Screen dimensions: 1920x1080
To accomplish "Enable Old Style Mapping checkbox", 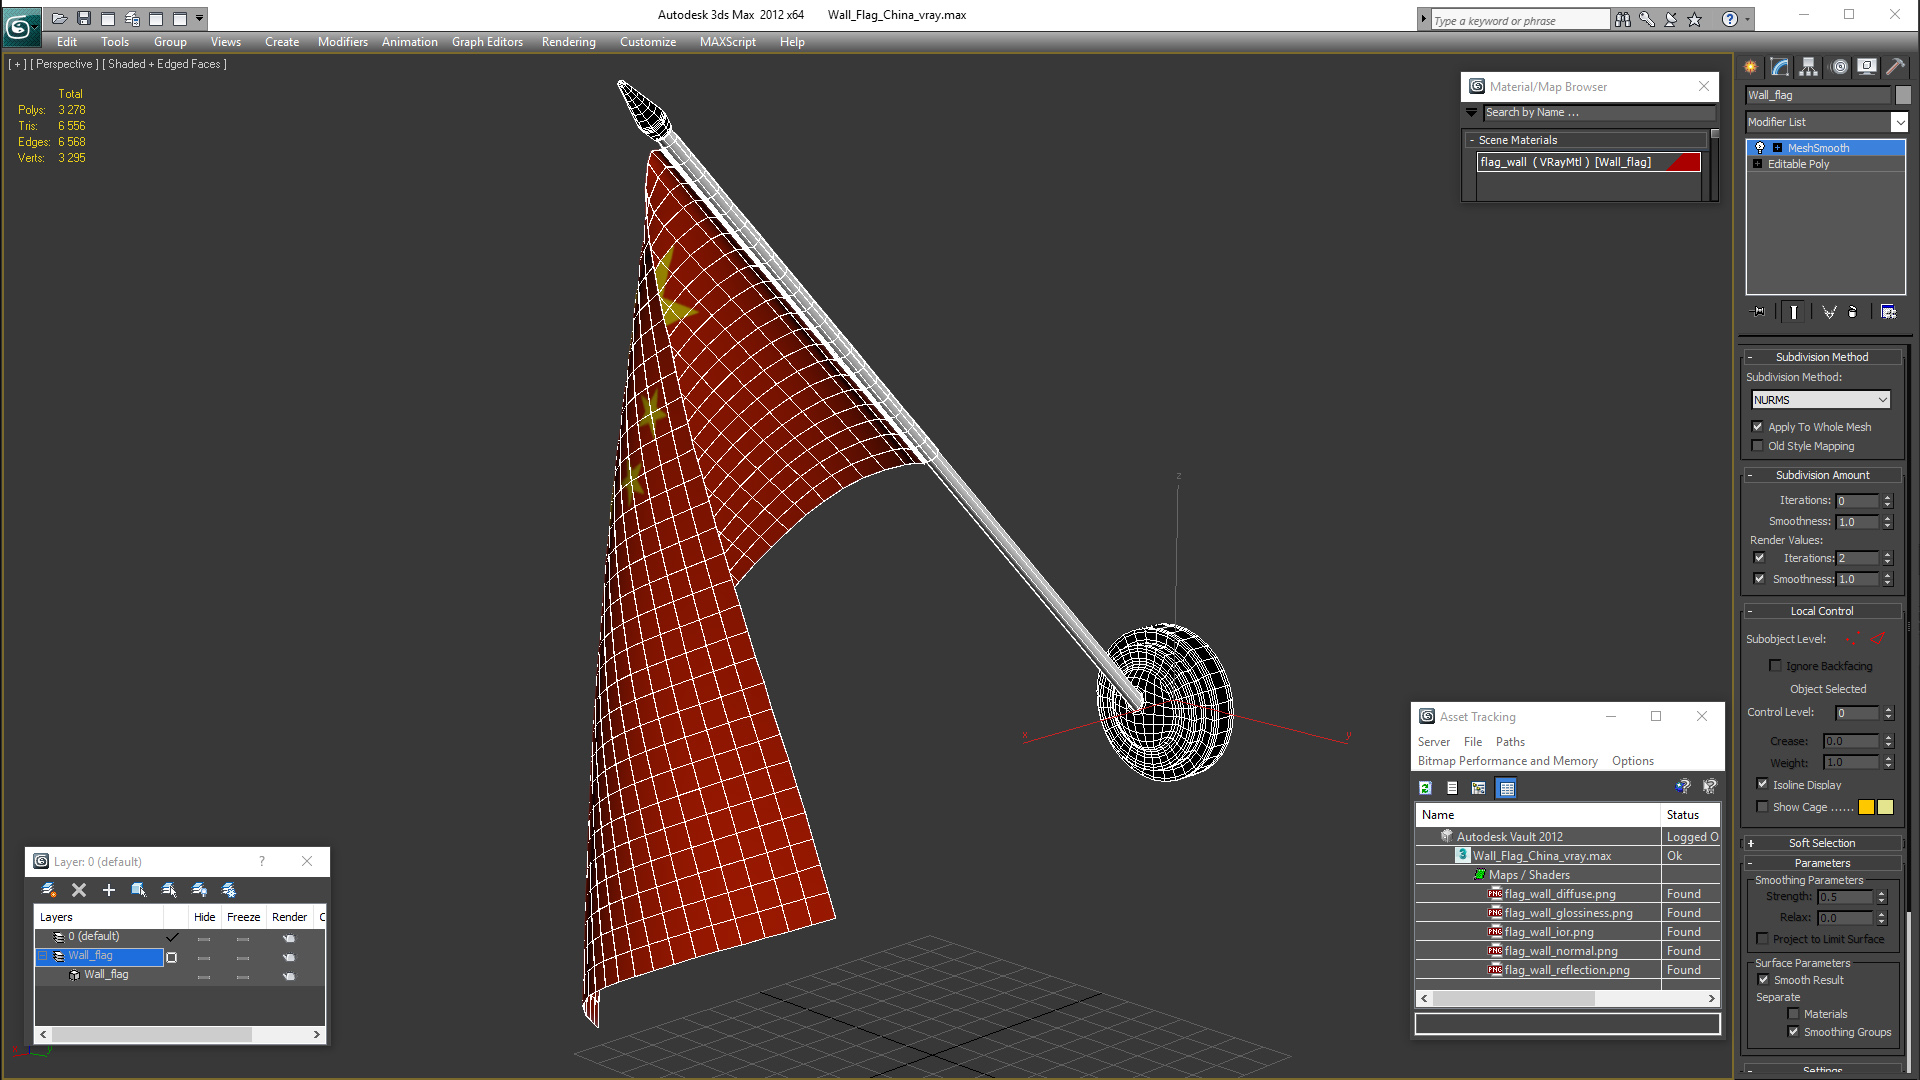I will click(1758, 446).
